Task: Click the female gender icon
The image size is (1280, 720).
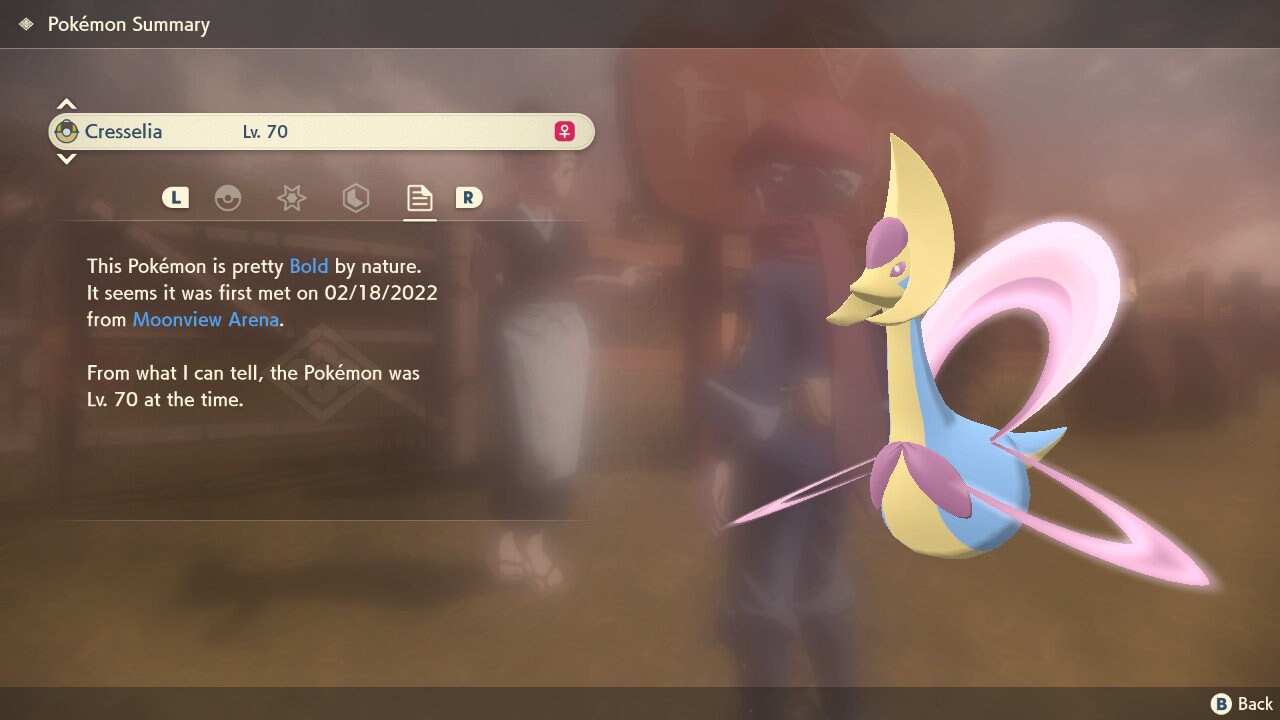Action: coord(565,131)
